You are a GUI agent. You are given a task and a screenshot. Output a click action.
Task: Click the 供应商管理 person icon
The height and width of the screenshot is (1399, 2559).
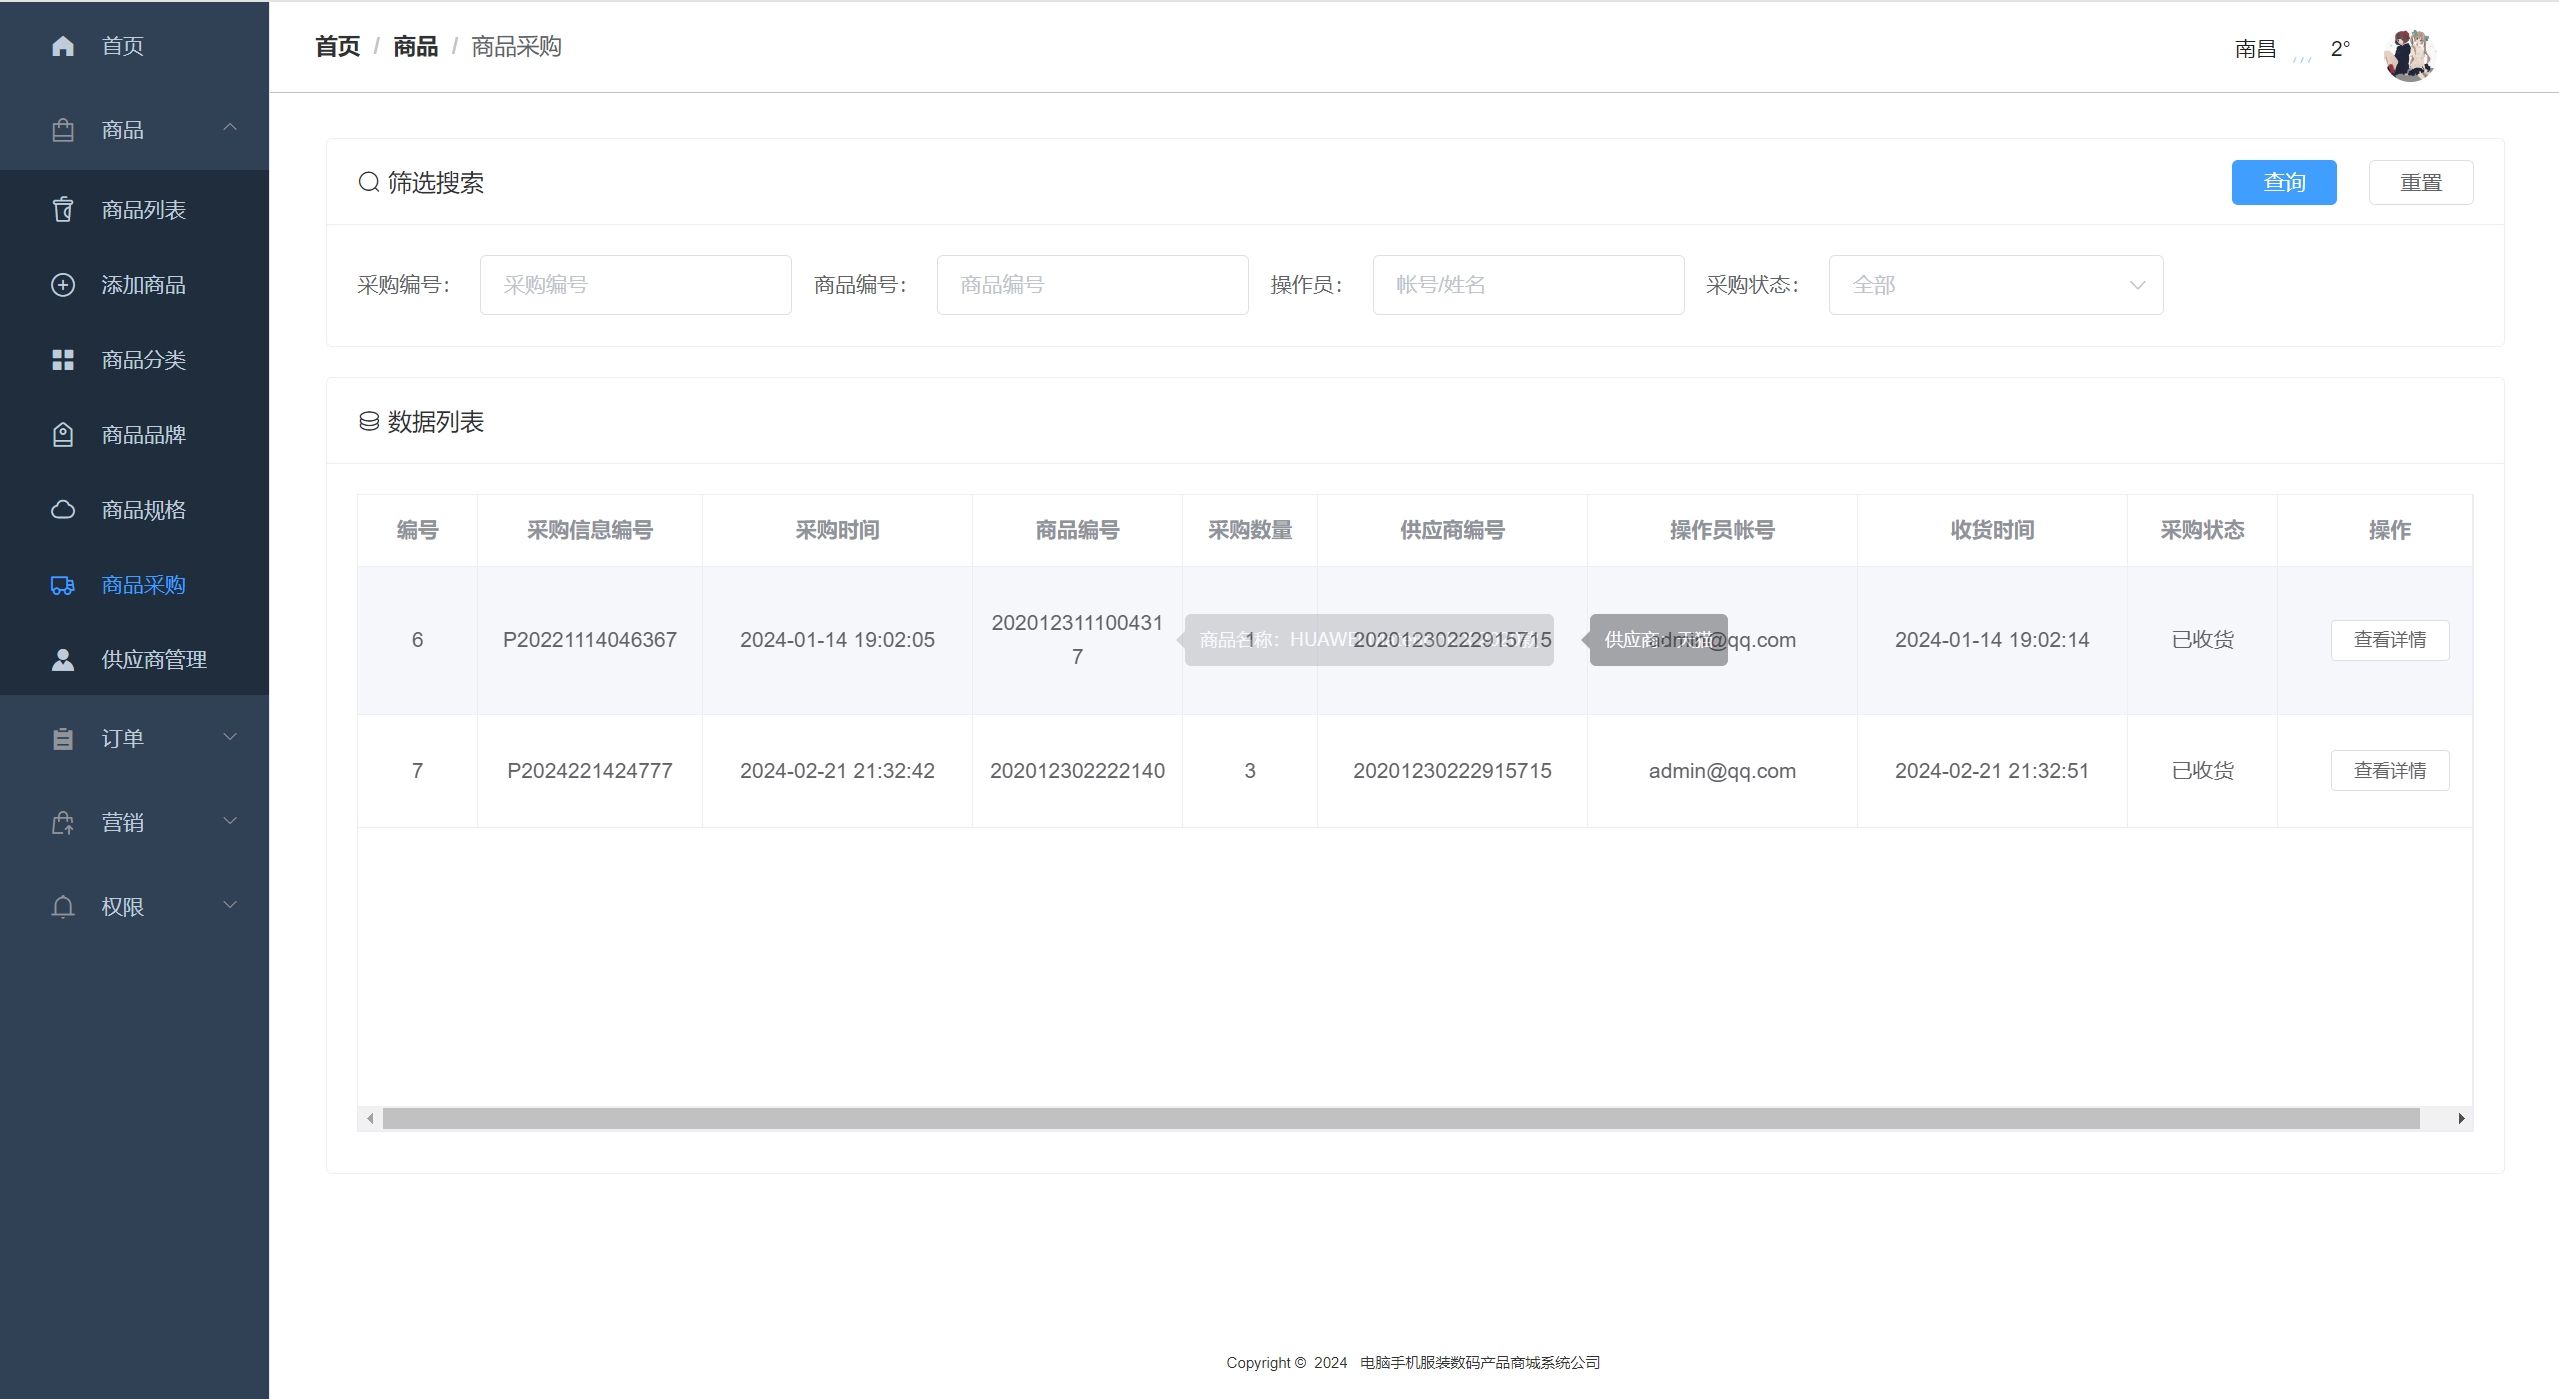(62, 660)
